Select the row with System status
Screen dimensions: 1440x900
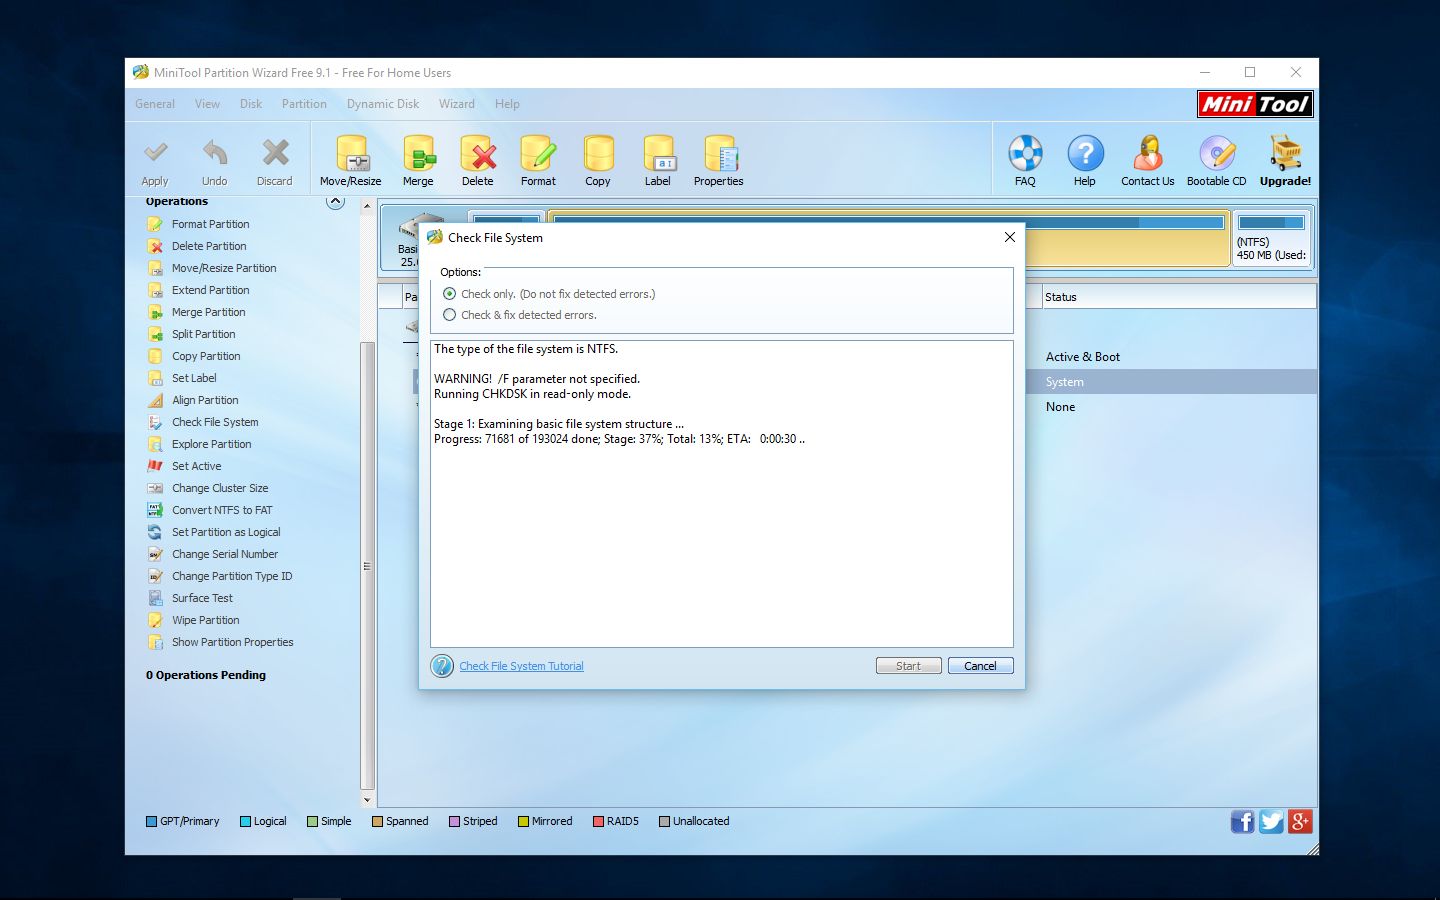pos(1170,382)
